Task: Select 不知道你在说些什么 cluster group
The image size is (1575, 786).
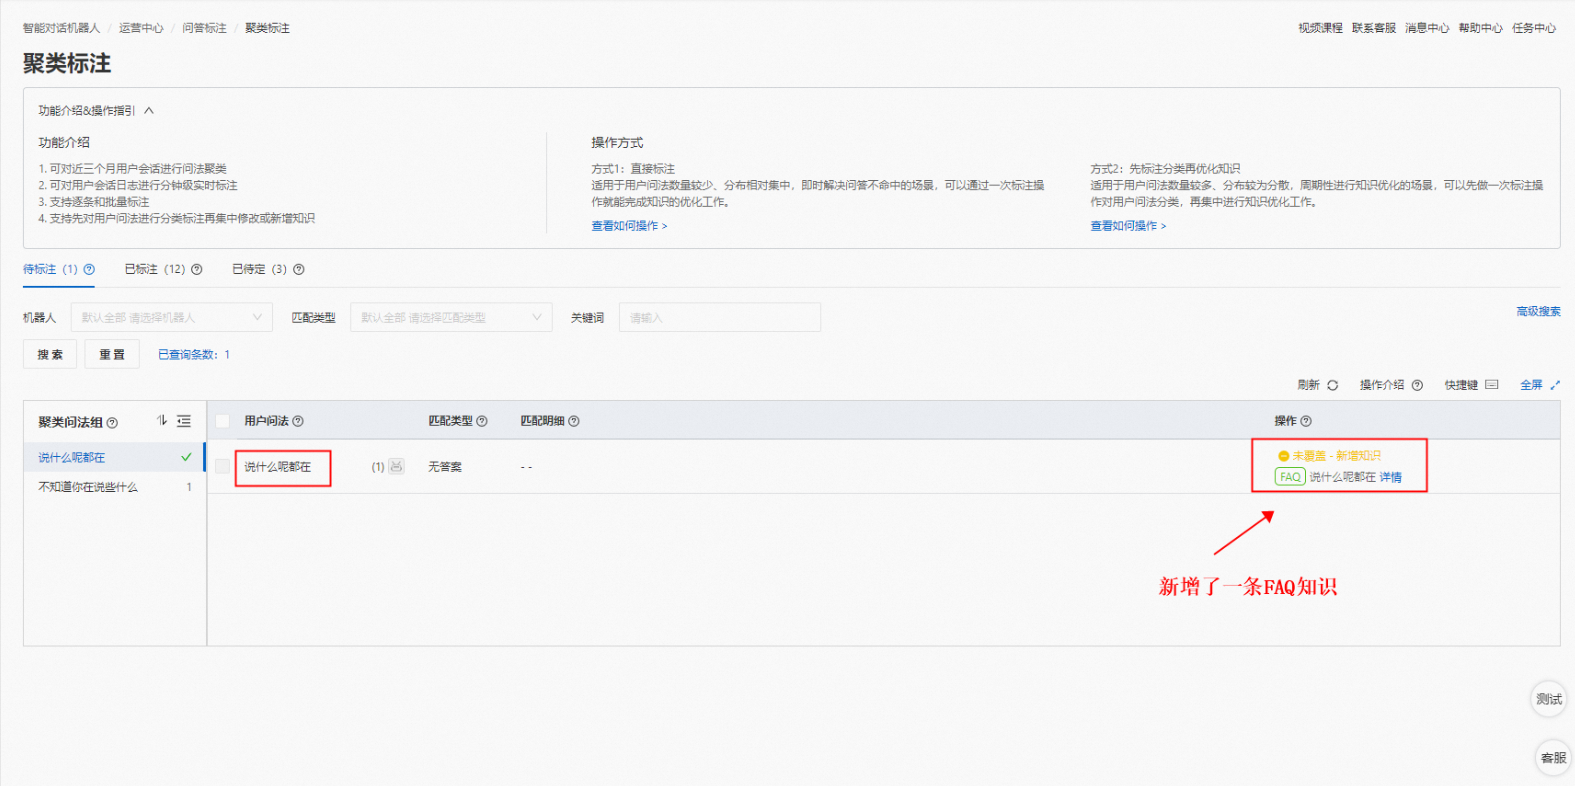Action: [114, 487]
